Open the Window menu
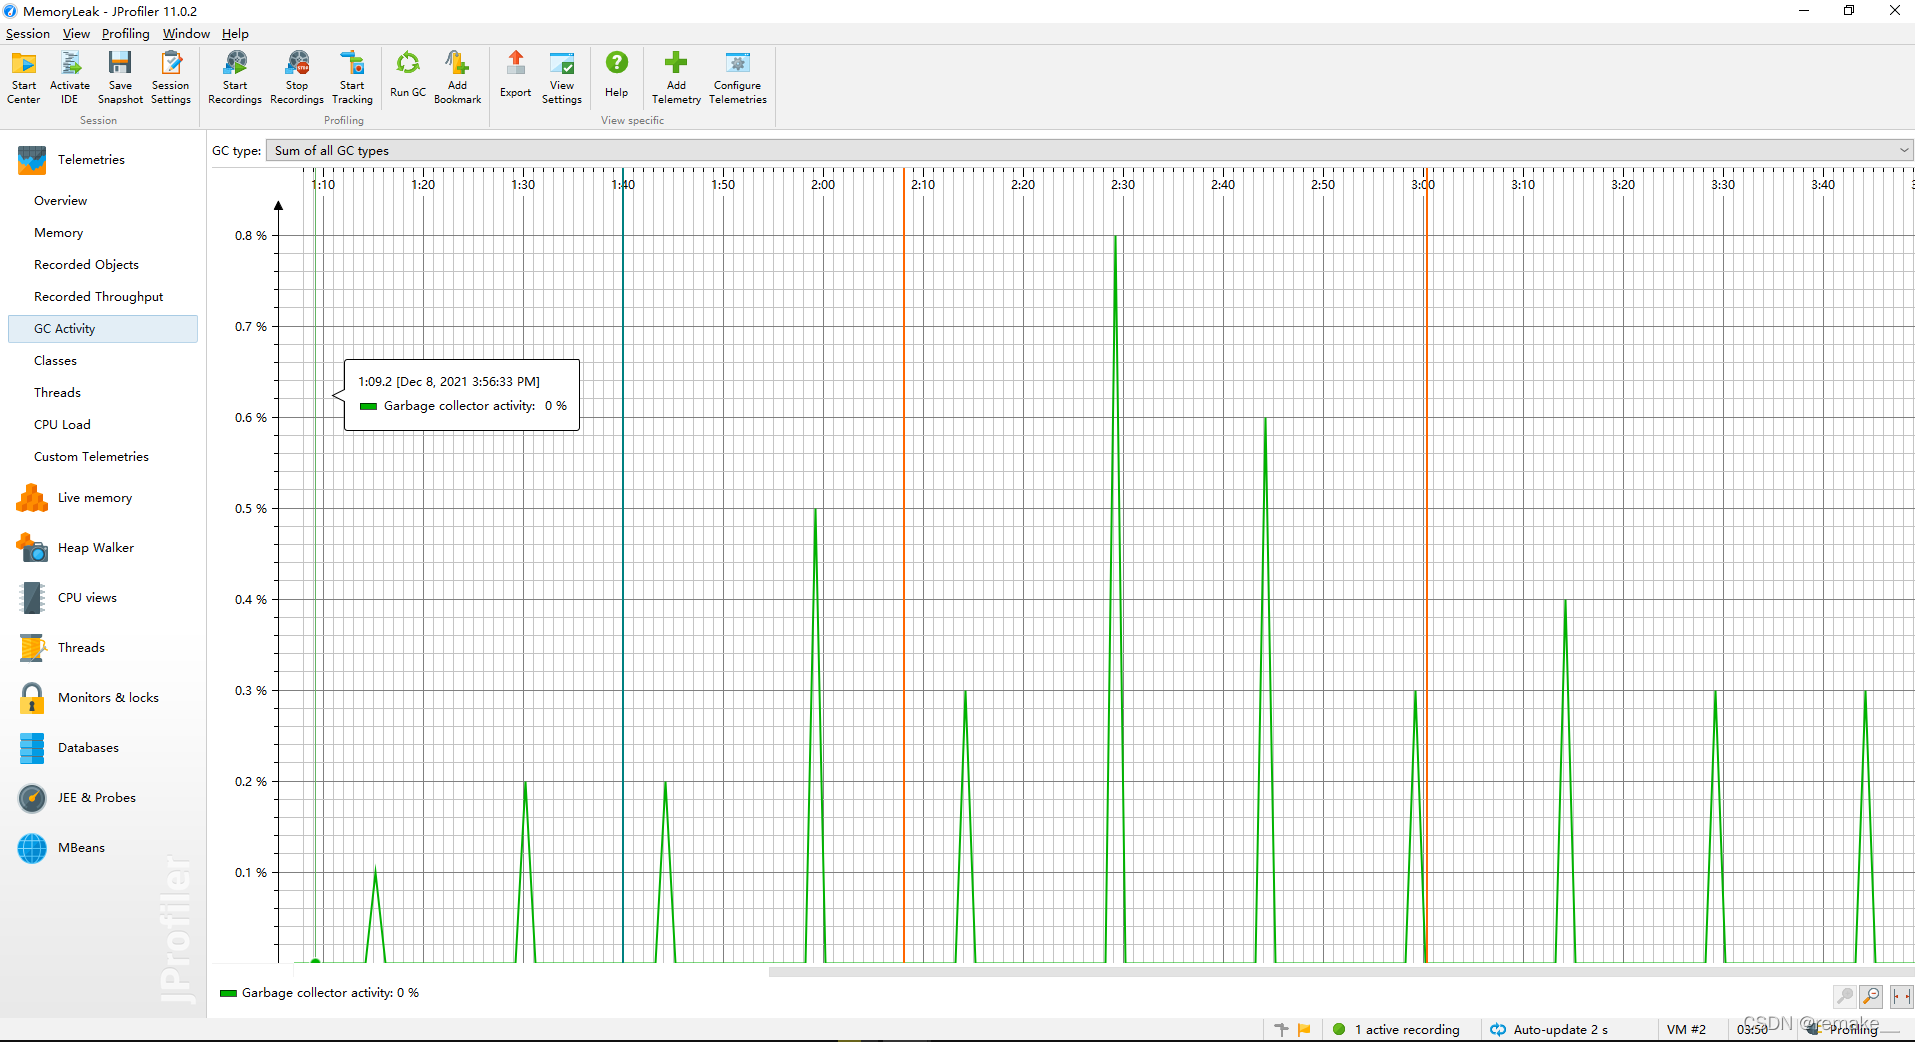This screenshot has width=1915, height=1042. coord(186,34)
